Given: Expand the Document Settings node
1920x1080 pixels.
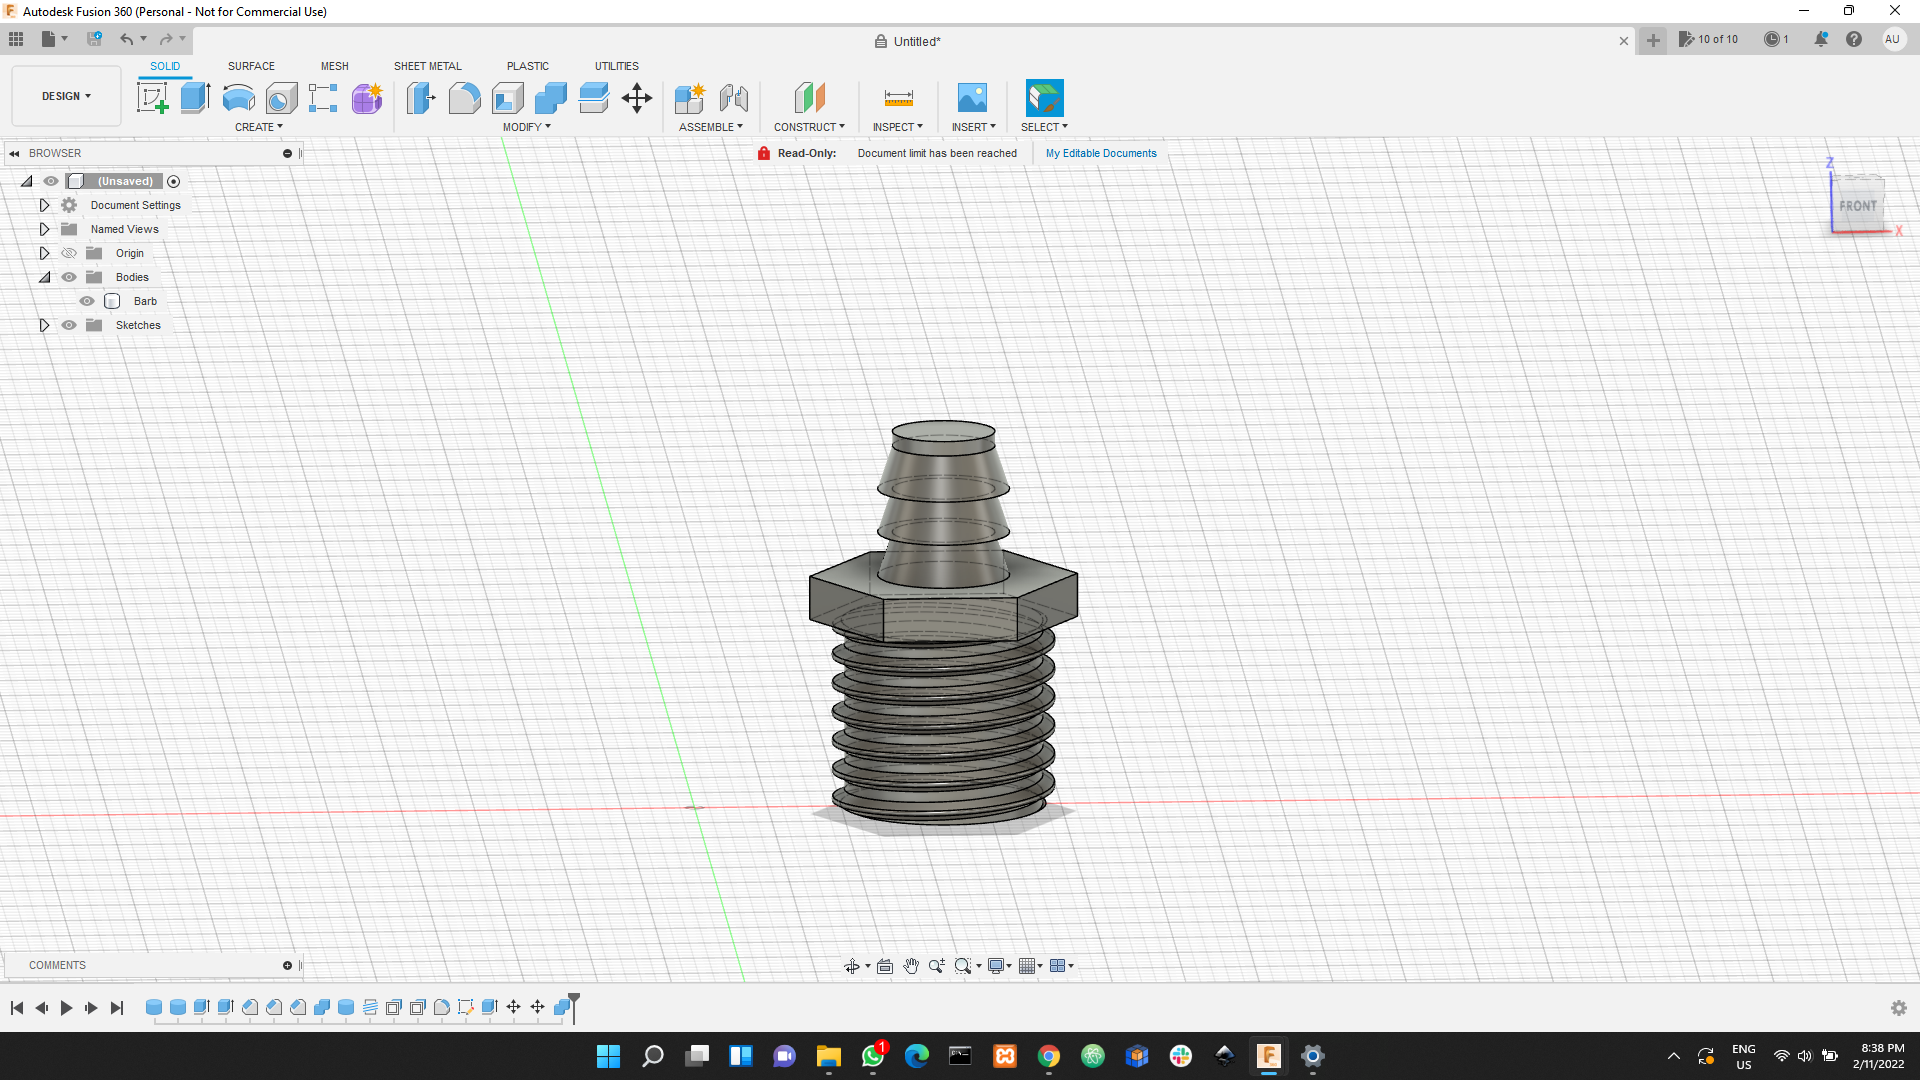Looking at the screenshot, I should click(44, 205).
